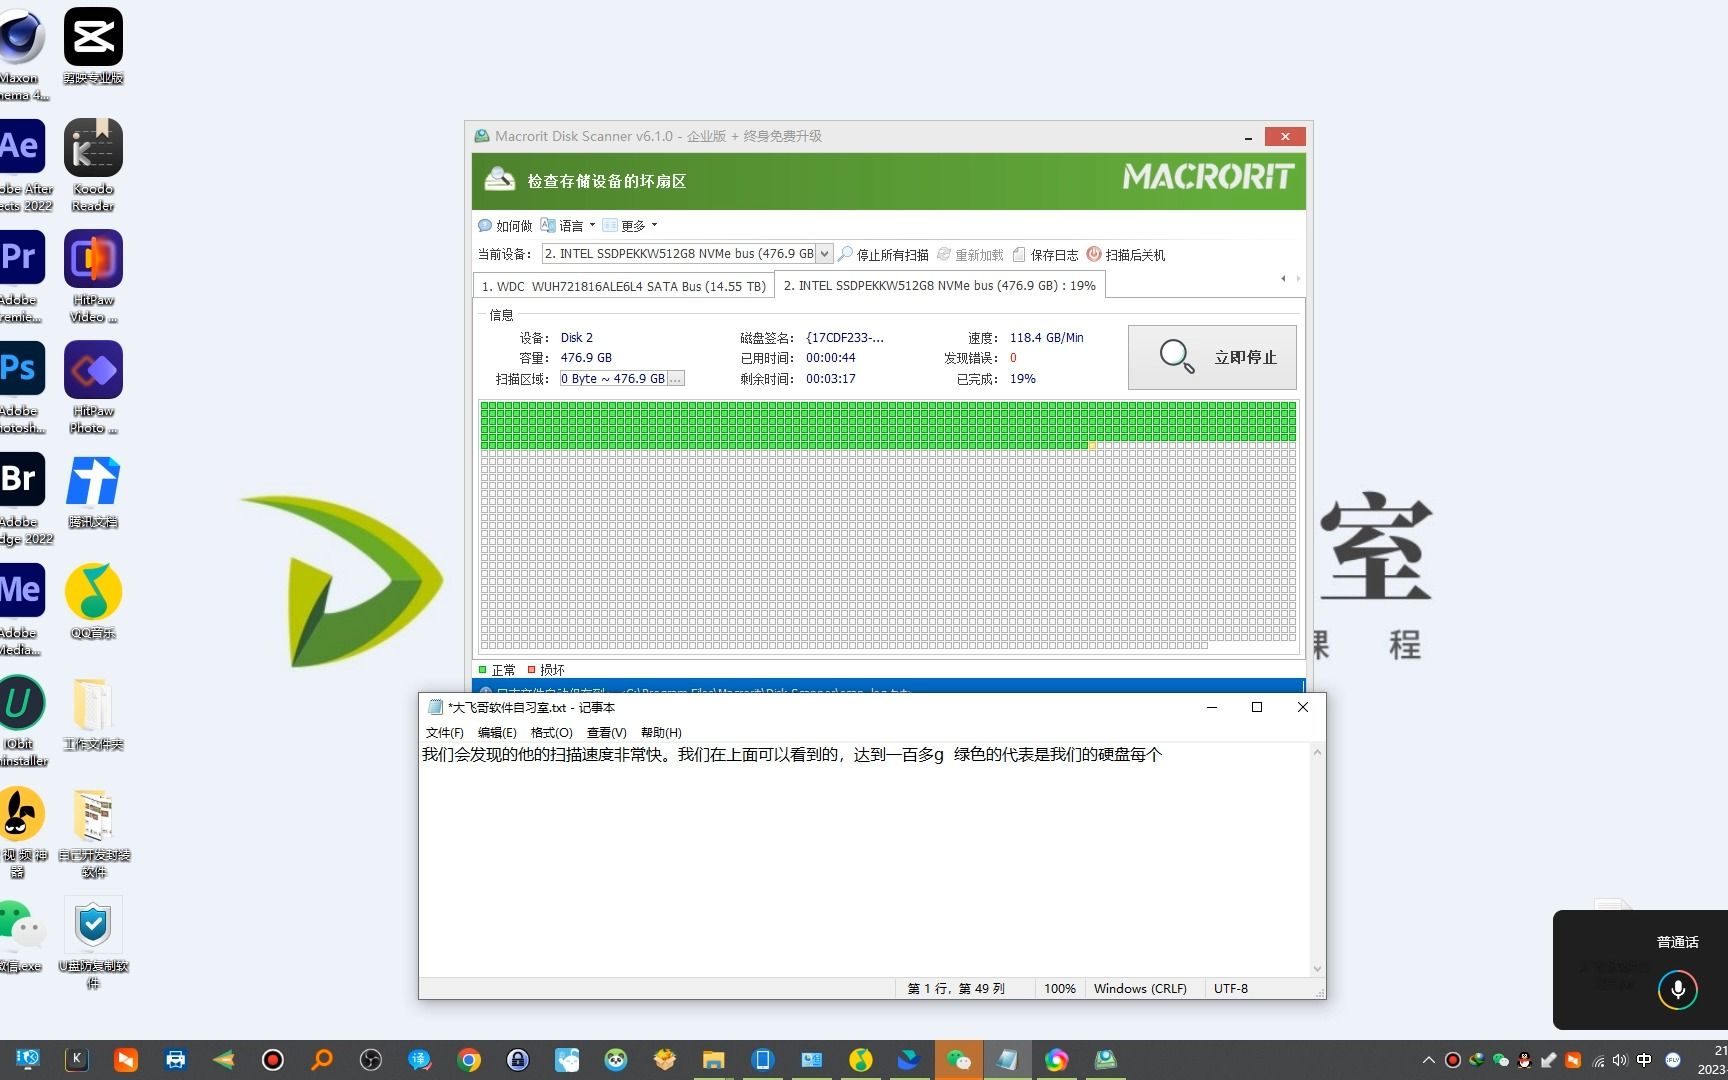Select Adobe Photoshop desktop icon
This screenshot has width=1728, height=1080.
coord(22,388)
